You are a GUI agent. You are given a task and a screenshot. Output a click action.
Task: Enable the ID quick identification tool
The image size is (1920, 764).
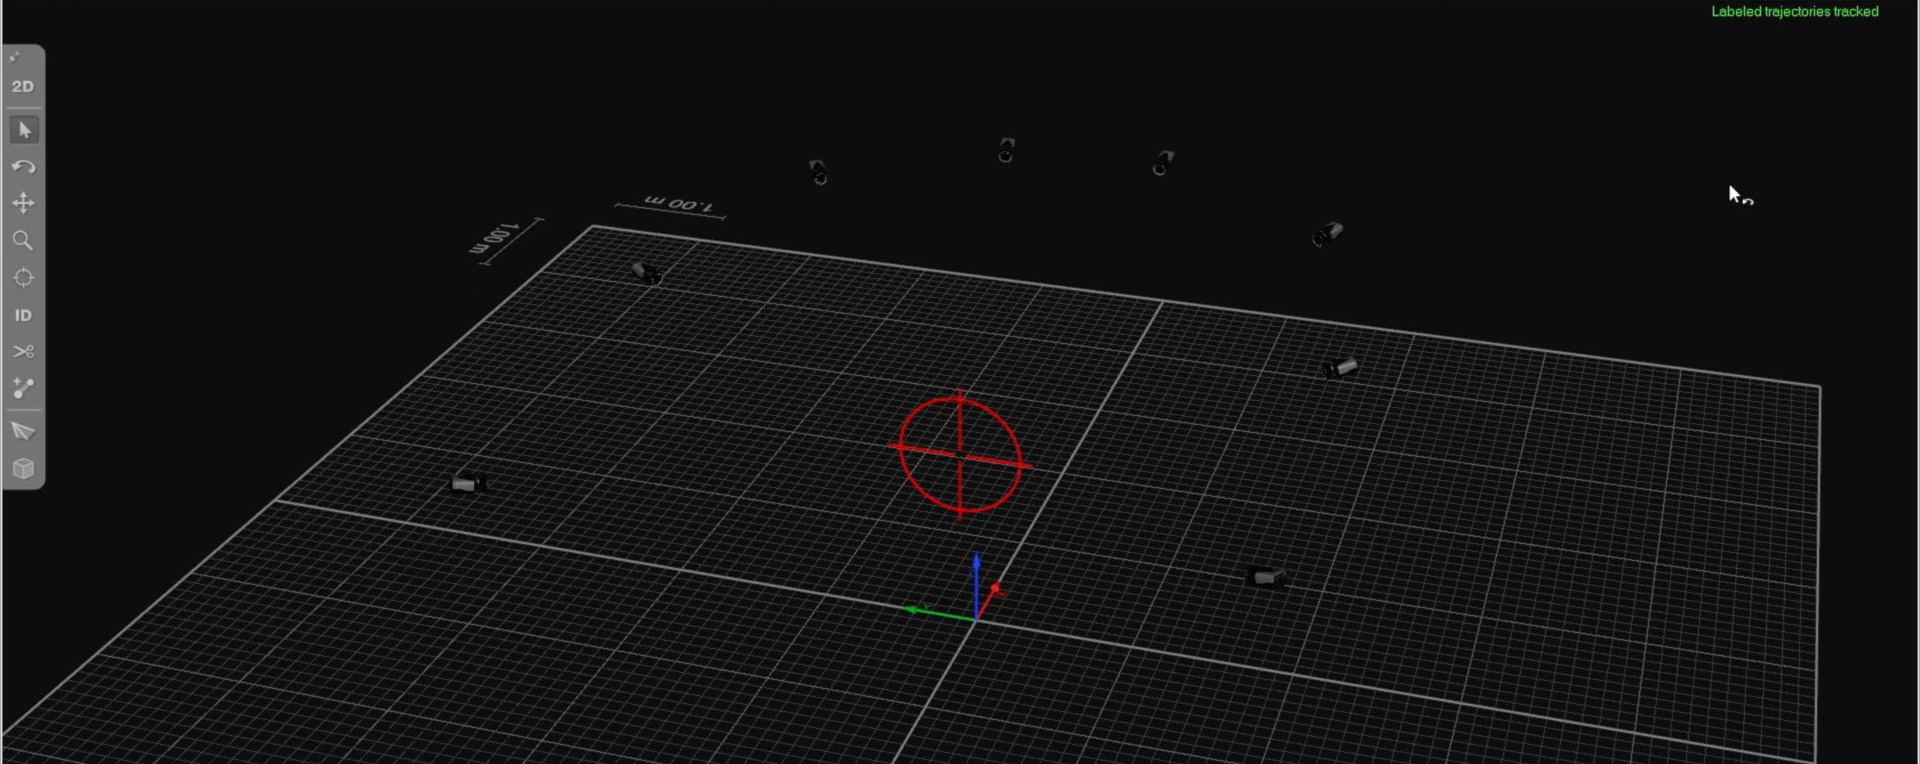click(x=23, y=315)
